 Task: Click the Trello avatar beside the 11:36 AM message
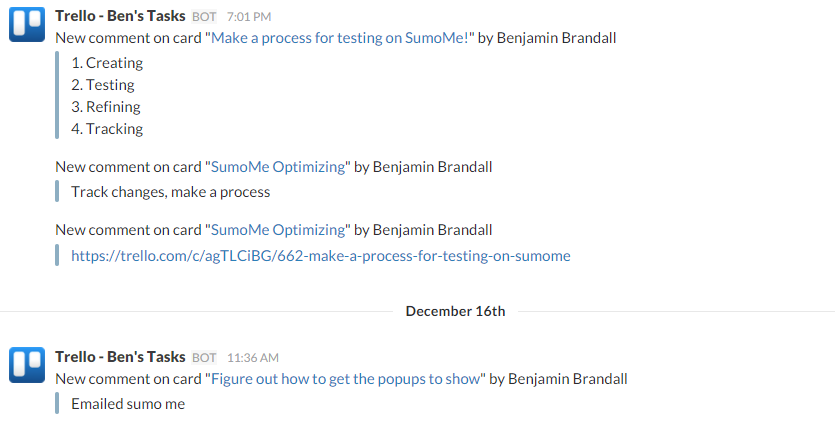coord(27,365)
